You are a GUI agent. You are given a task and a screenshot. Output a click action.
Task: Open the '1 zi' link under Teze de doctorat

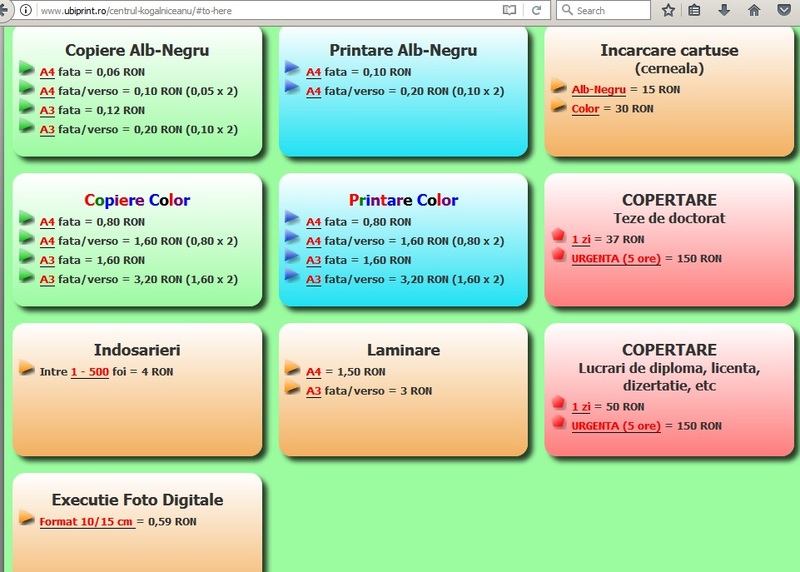581,239
